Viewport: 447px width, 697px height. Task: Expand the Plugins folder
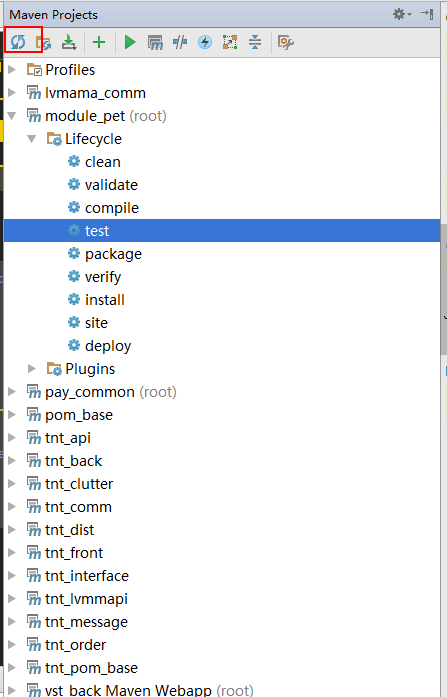pos(32,368)
